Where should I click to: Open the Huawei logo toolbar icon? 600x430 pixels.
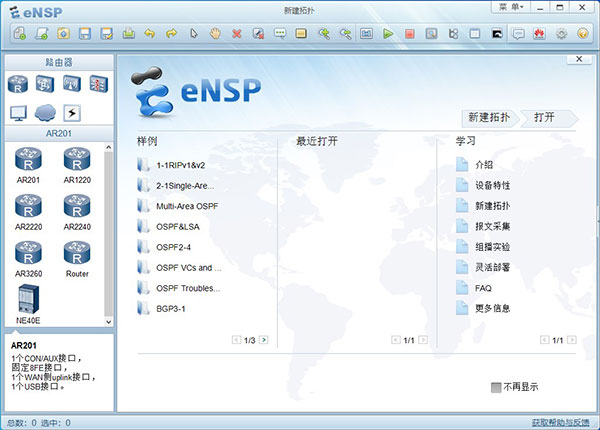[x=540, y=34]
